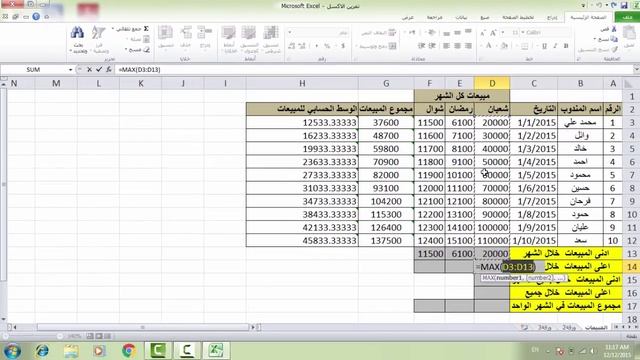Click the fill color bucket icon
The image size is (640, 360).
(504, 46)
